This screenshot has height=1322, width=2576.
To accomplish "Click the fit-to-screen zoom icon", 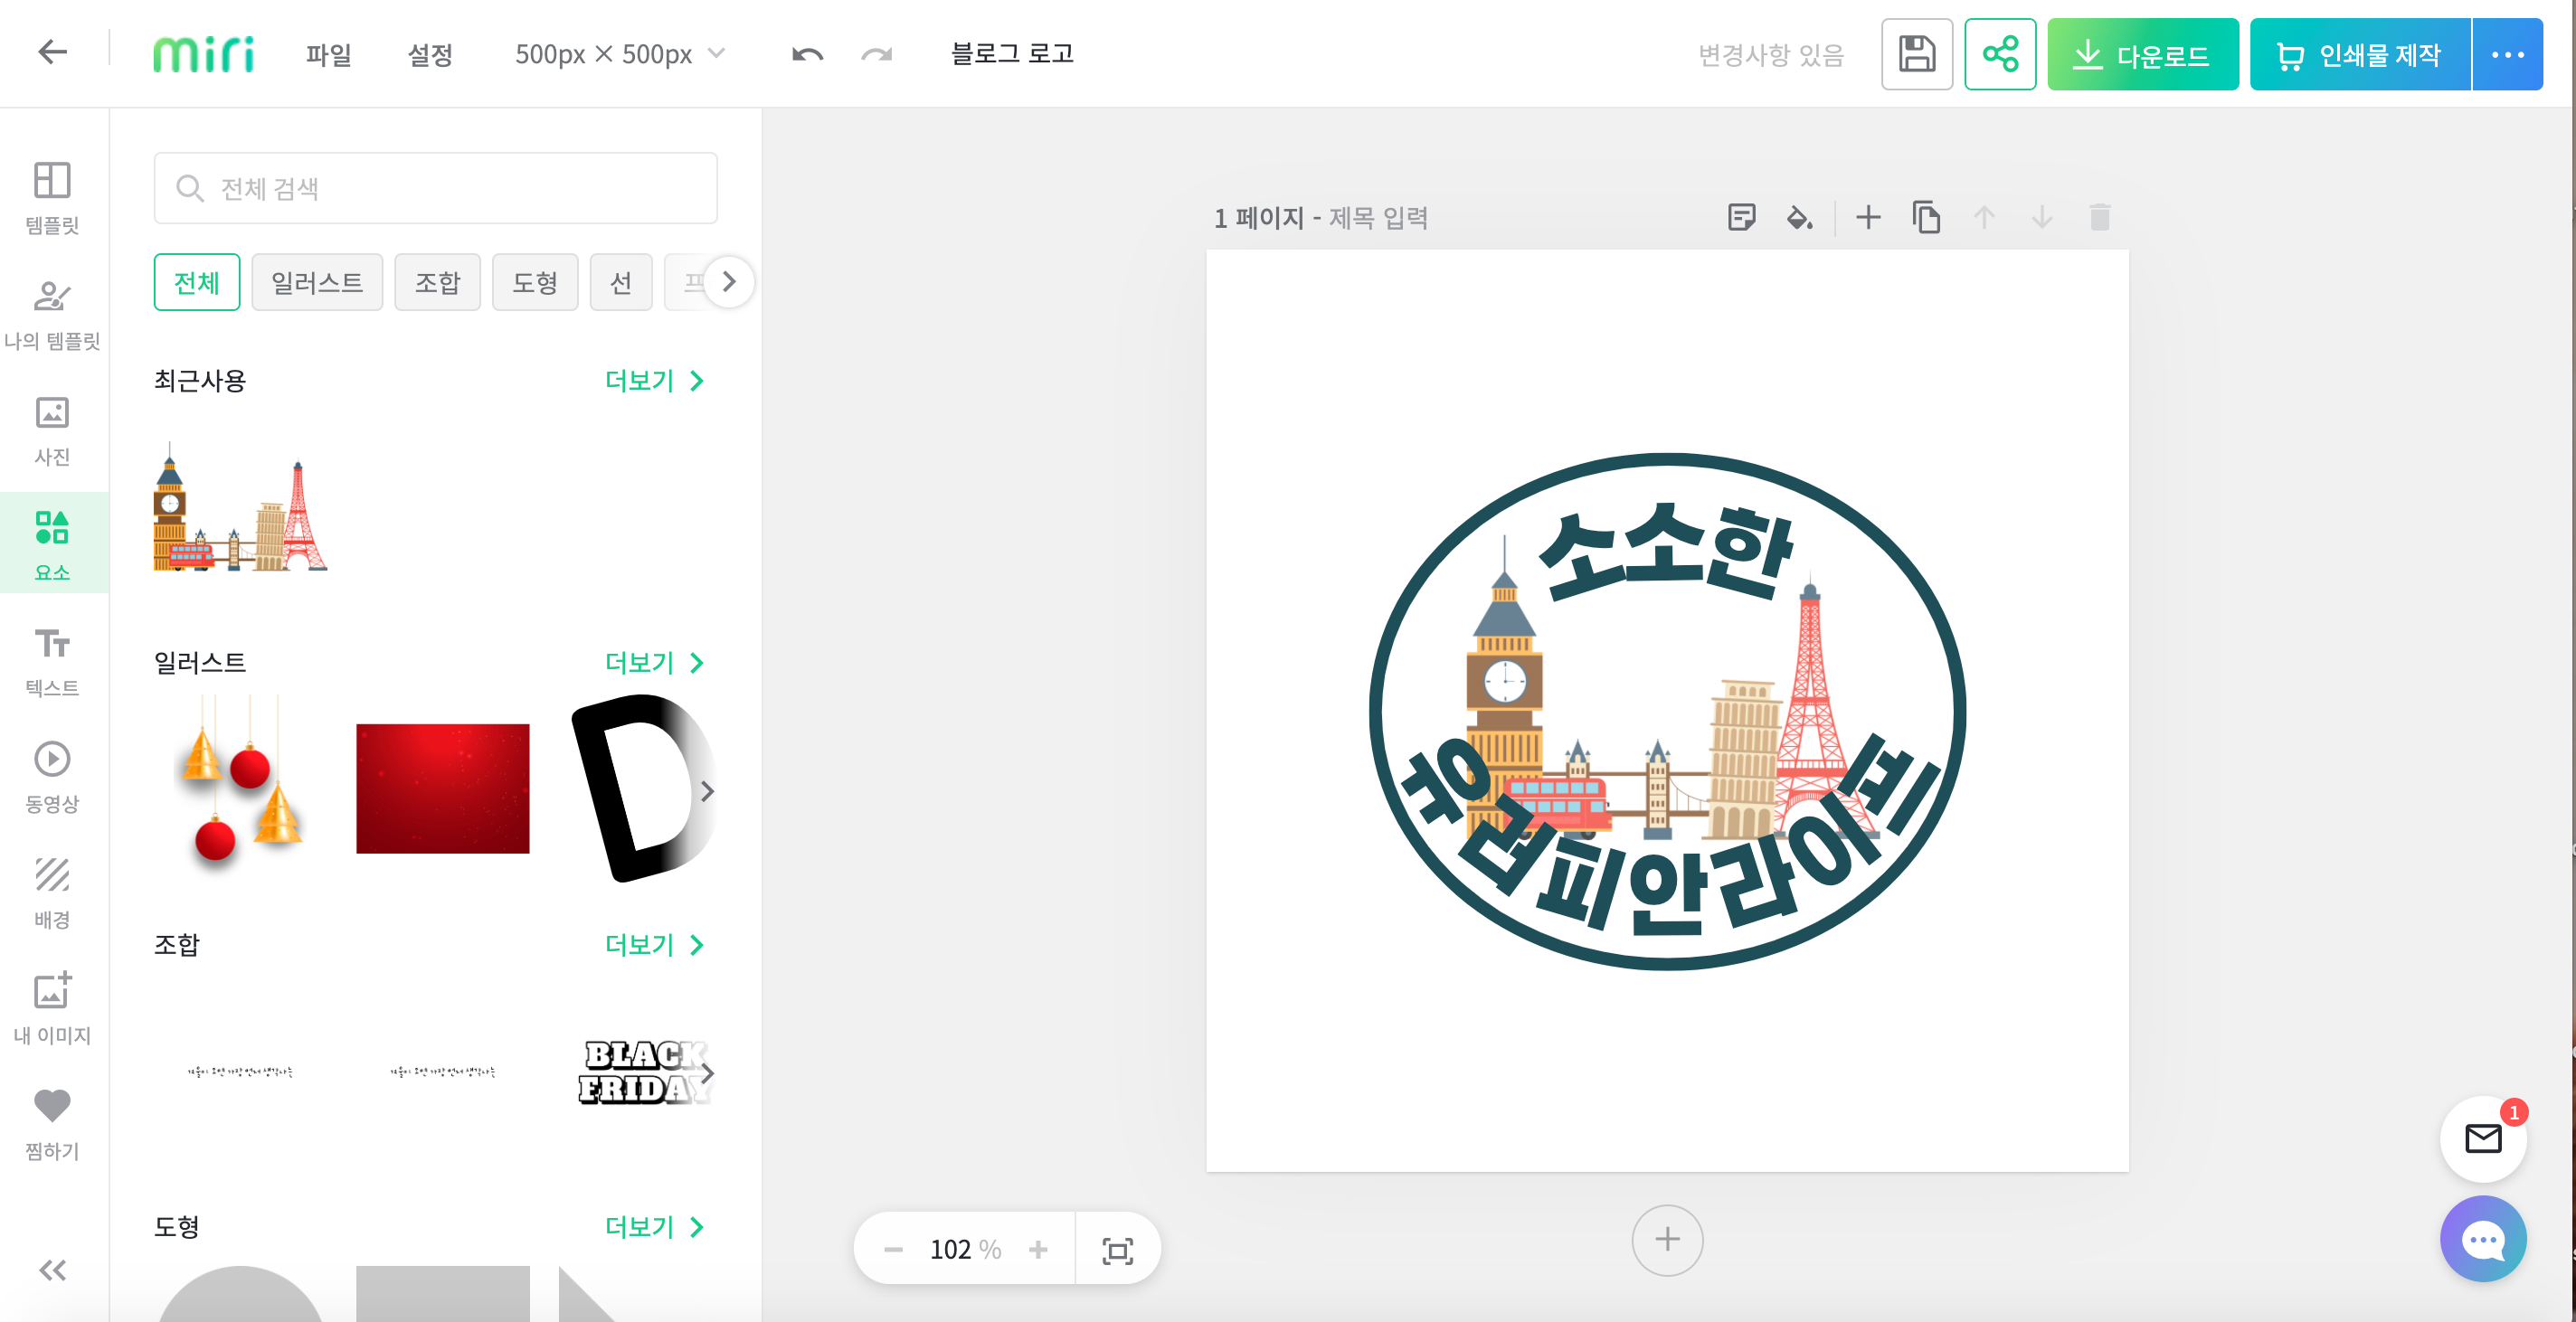I will click(1117, 1250).
